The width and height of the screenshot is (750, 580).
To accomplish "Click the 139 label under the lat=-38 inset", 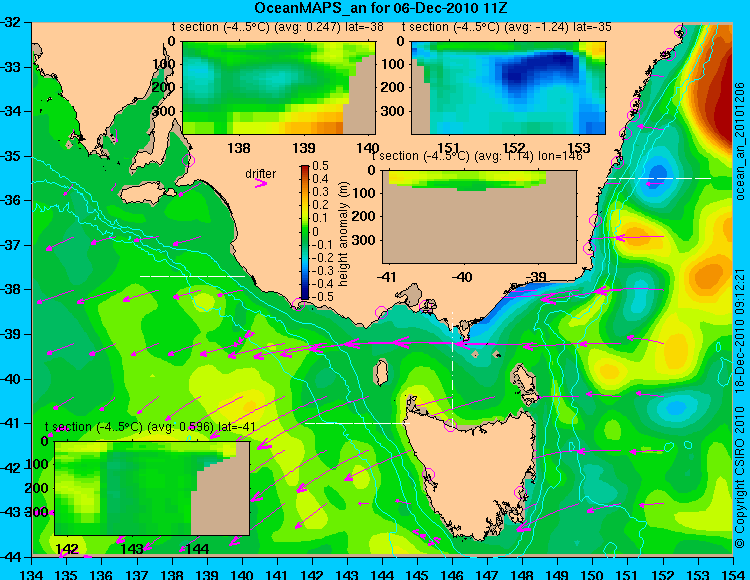I will pos(304,148).
